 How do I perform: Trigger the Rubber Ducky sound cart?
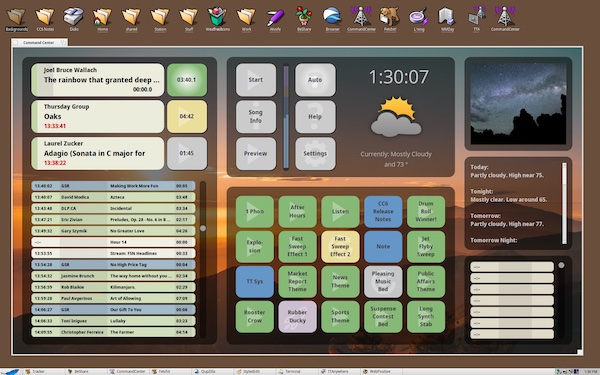point(297,316)
